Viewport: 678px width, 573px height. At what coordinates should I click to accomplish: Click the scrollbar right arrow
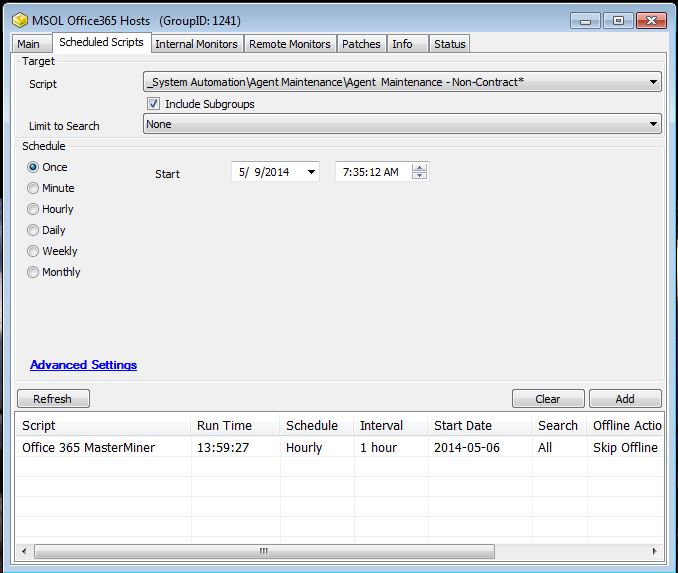654,551
